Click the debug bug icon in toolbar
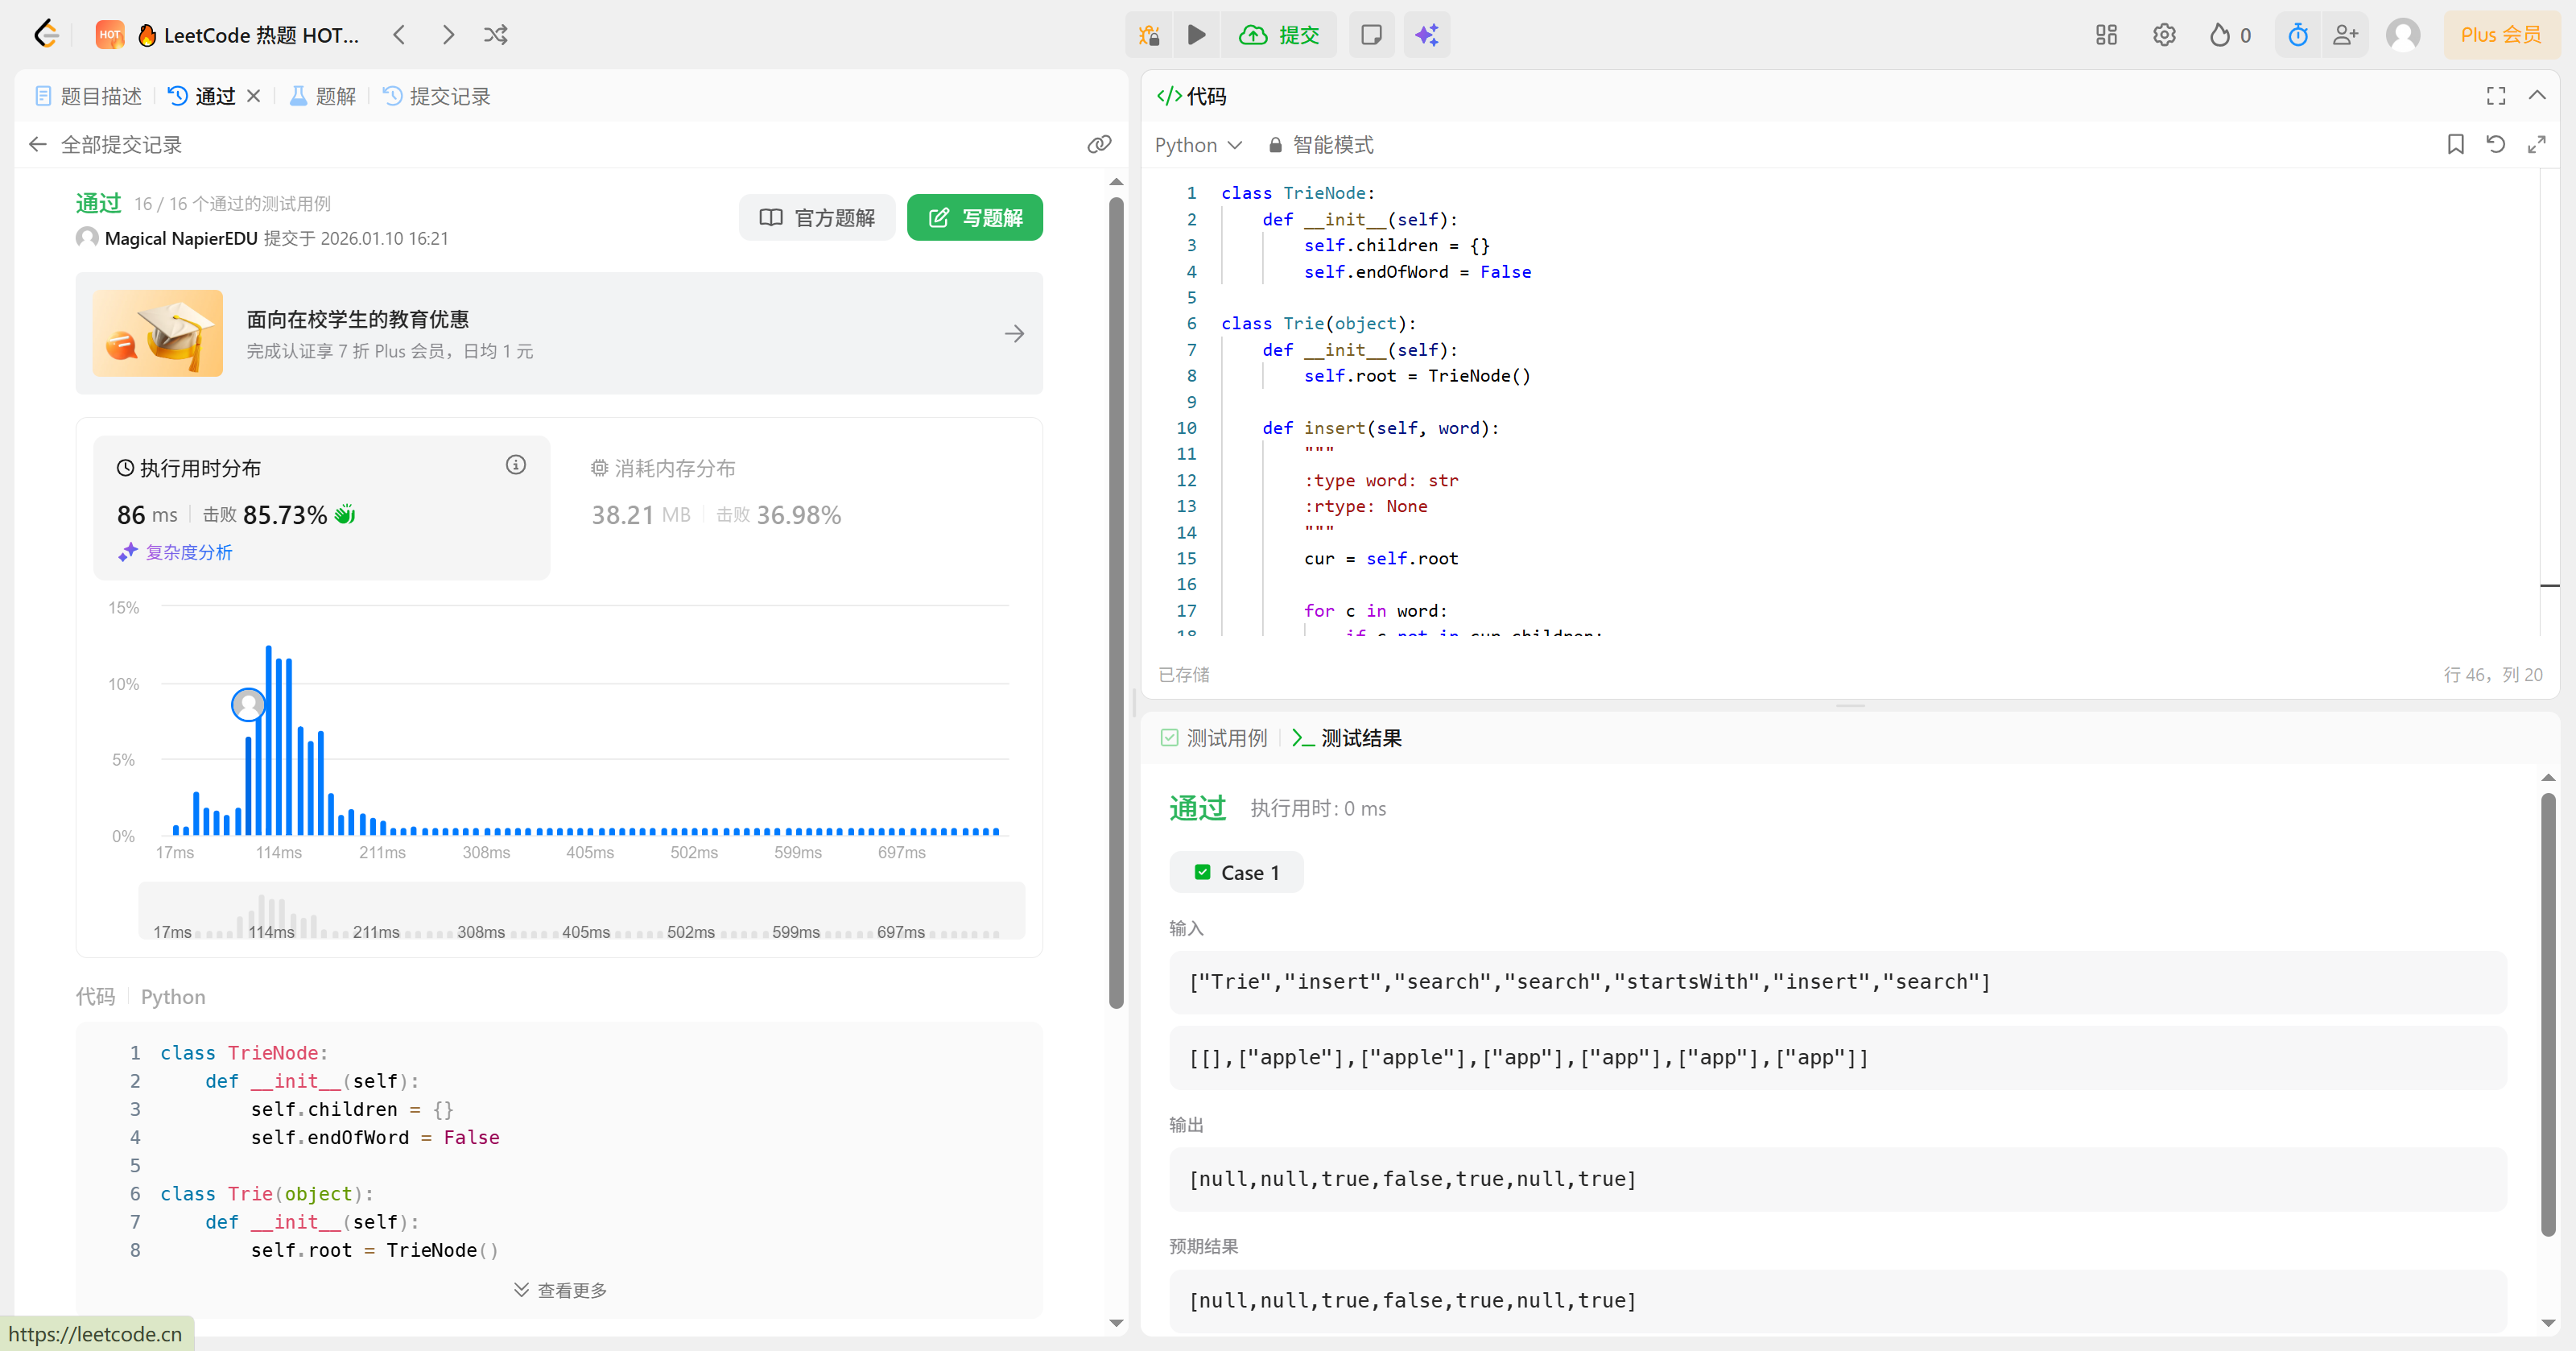The width and height of the screenshot is (2576, 1351). point(1149,35)
